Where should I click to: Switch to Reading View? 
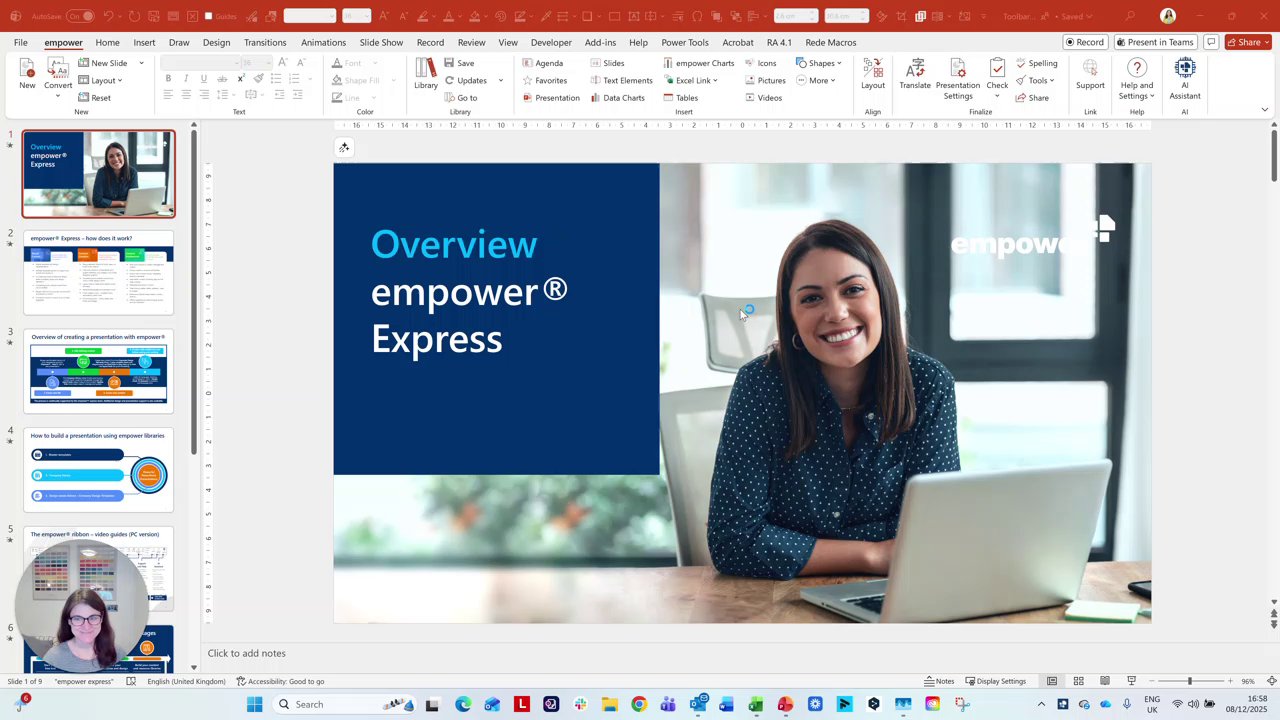tap(1105, 681)
